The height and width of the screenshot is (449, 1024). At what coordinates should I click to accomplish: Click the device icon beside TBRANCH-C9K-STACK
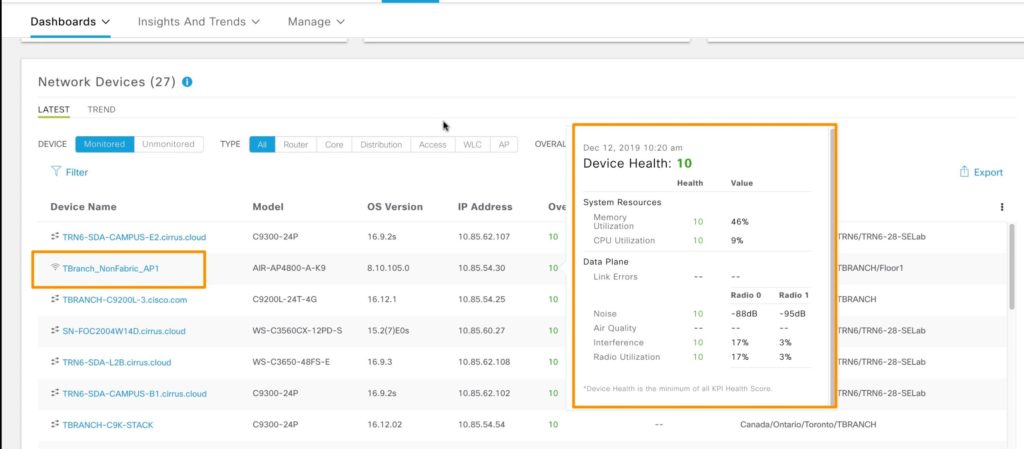[x=55, y=425]
